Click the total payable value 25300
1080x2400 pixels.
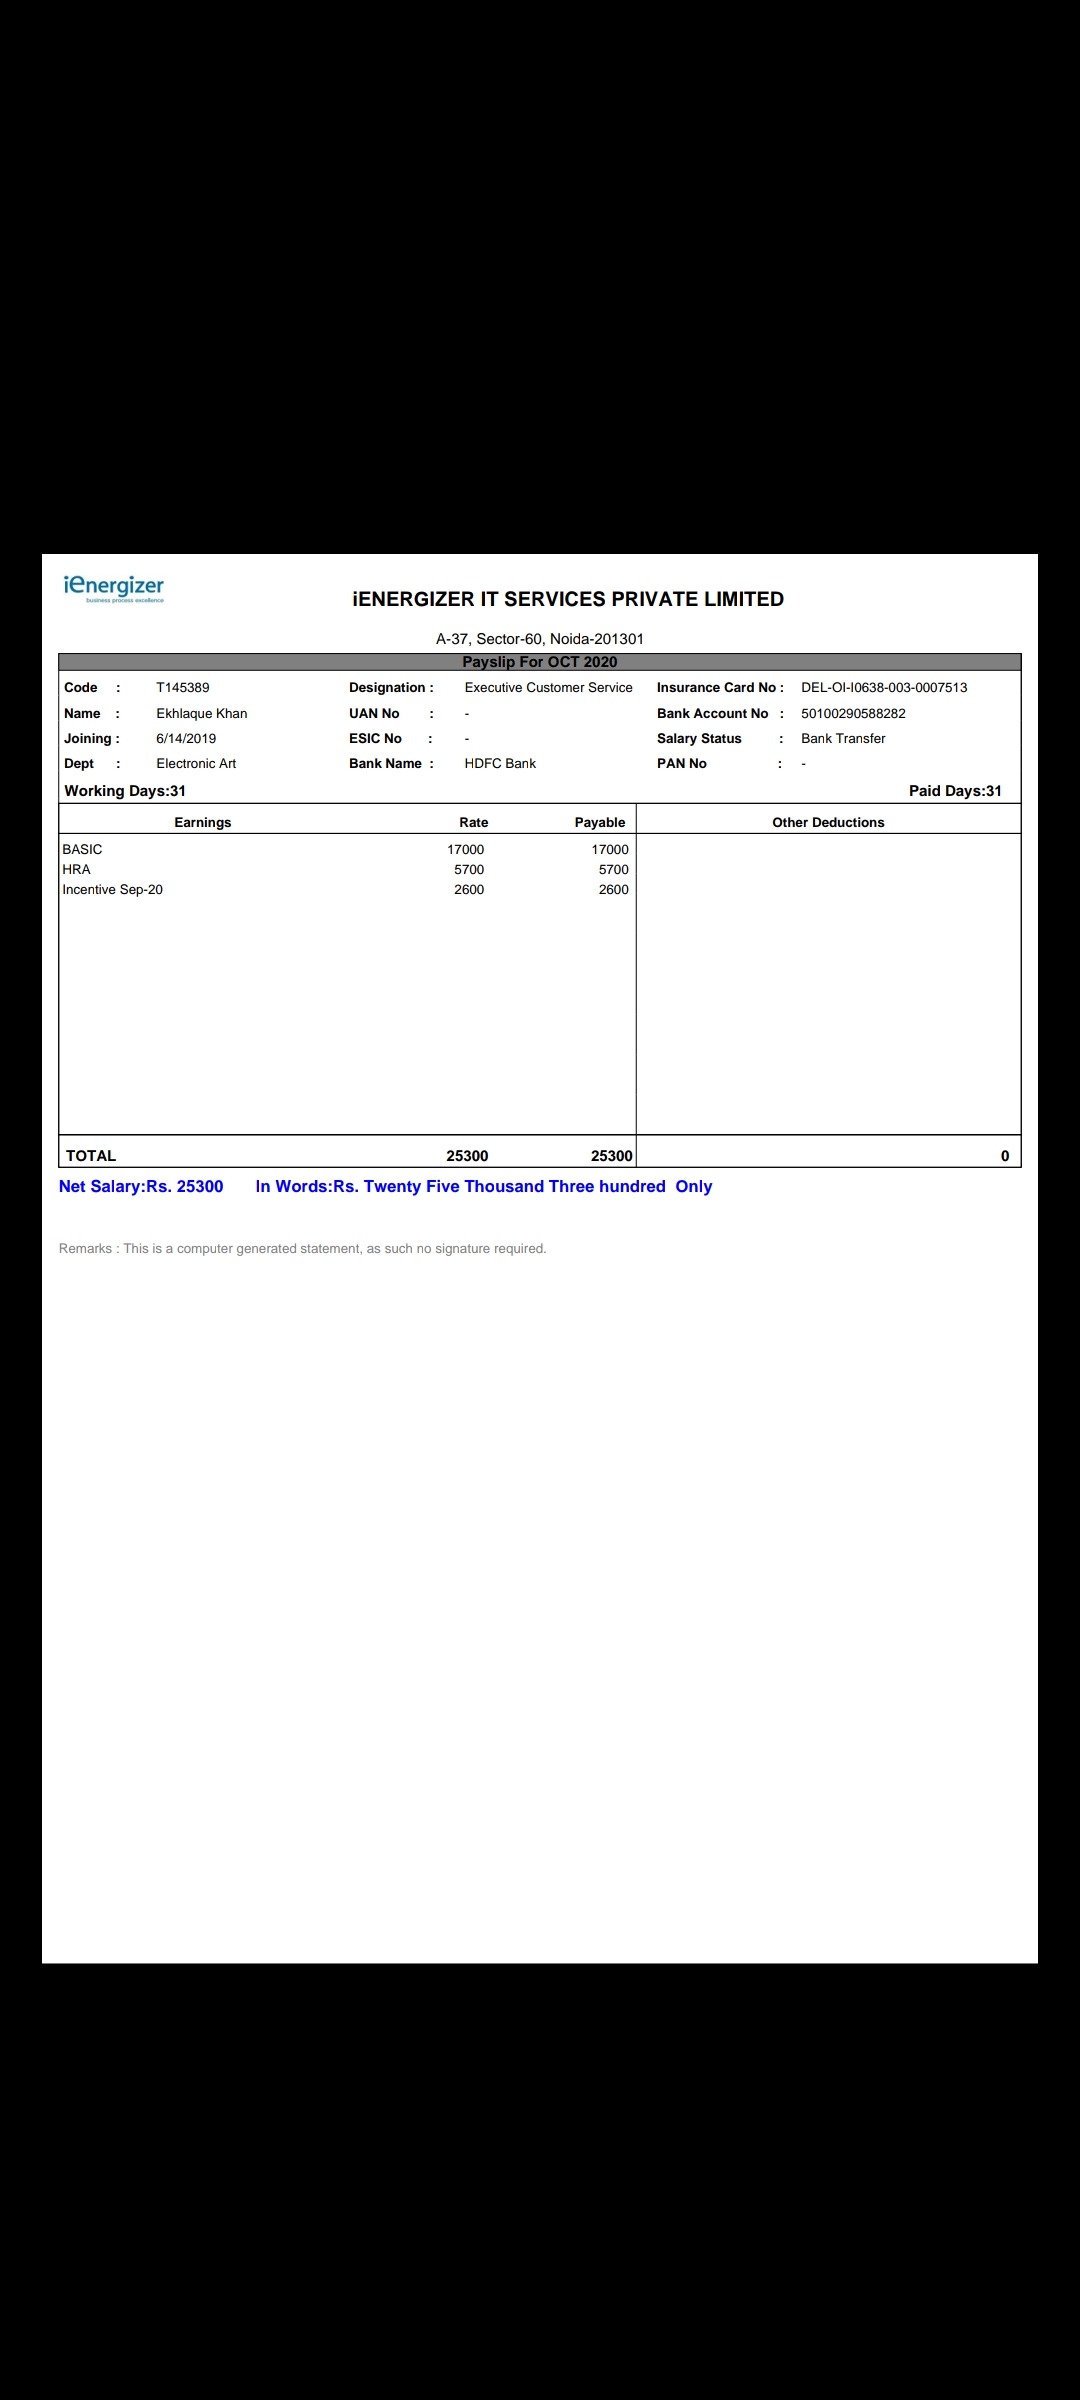pyautogui.click(x=612, y=1156)
